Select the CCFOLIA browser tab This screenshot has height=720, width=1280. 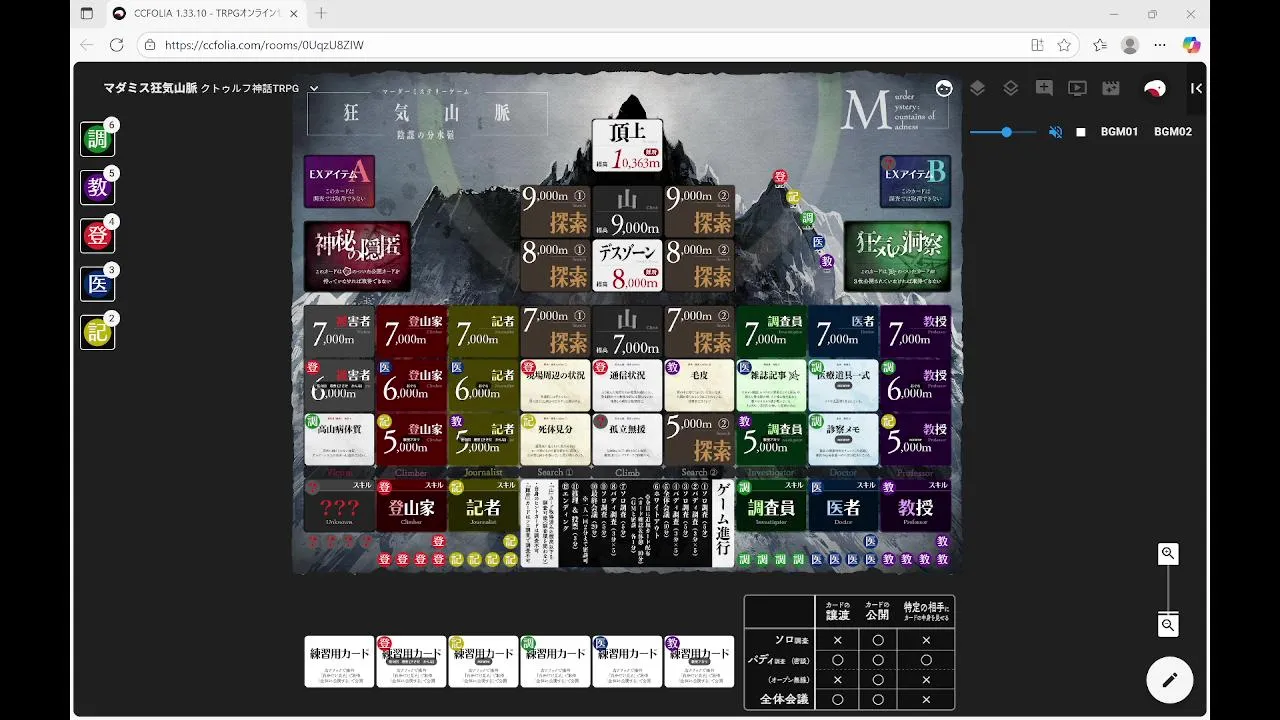coord(204,14)
